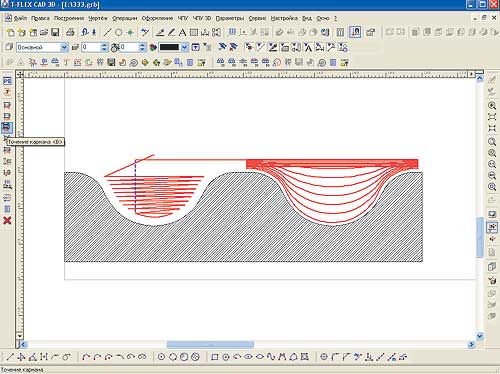
Task: Click the horizontal scrollbar right arrow
Action: 471,344
